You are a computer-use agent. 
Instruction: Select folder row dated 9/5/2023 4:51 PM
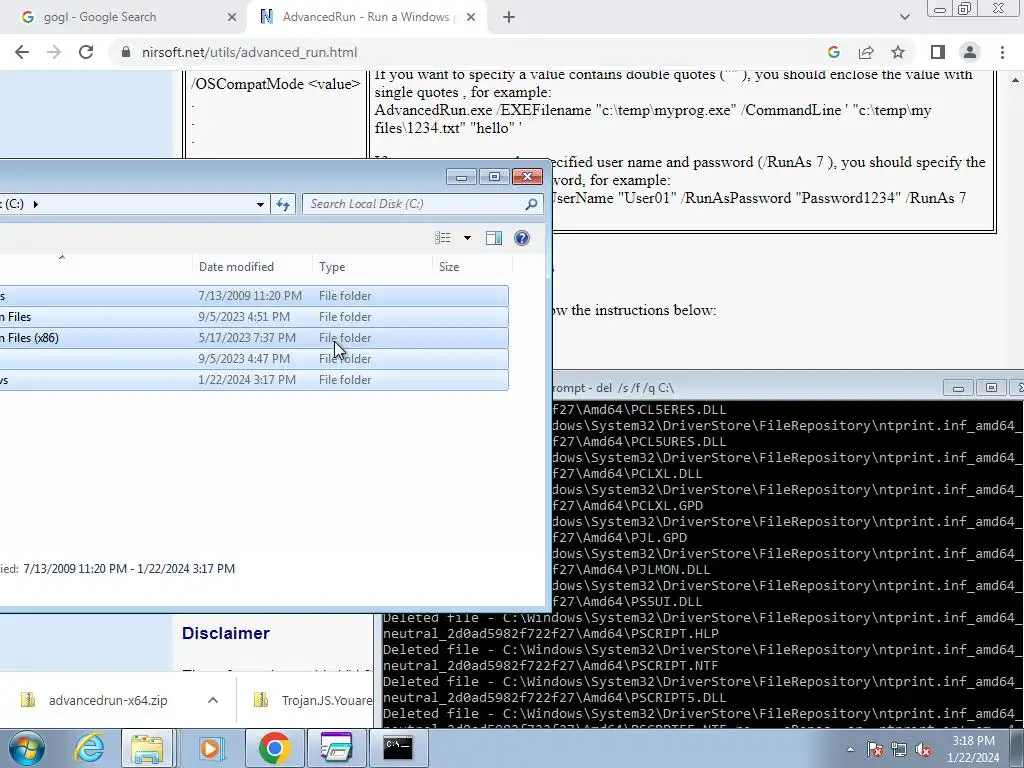253,317
